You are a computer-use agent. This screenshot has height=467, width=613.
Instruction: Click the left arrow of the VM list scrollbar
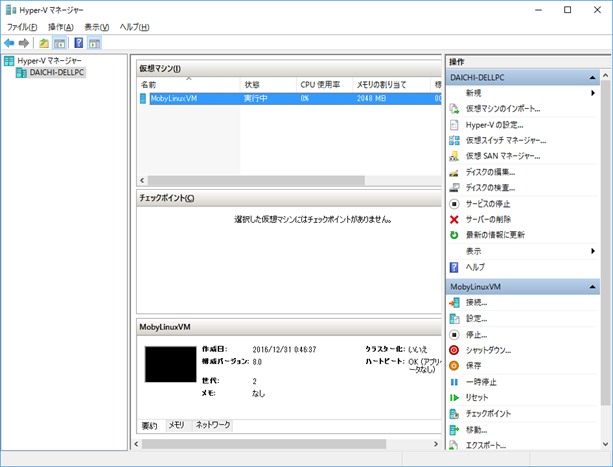tap(142, 181)
